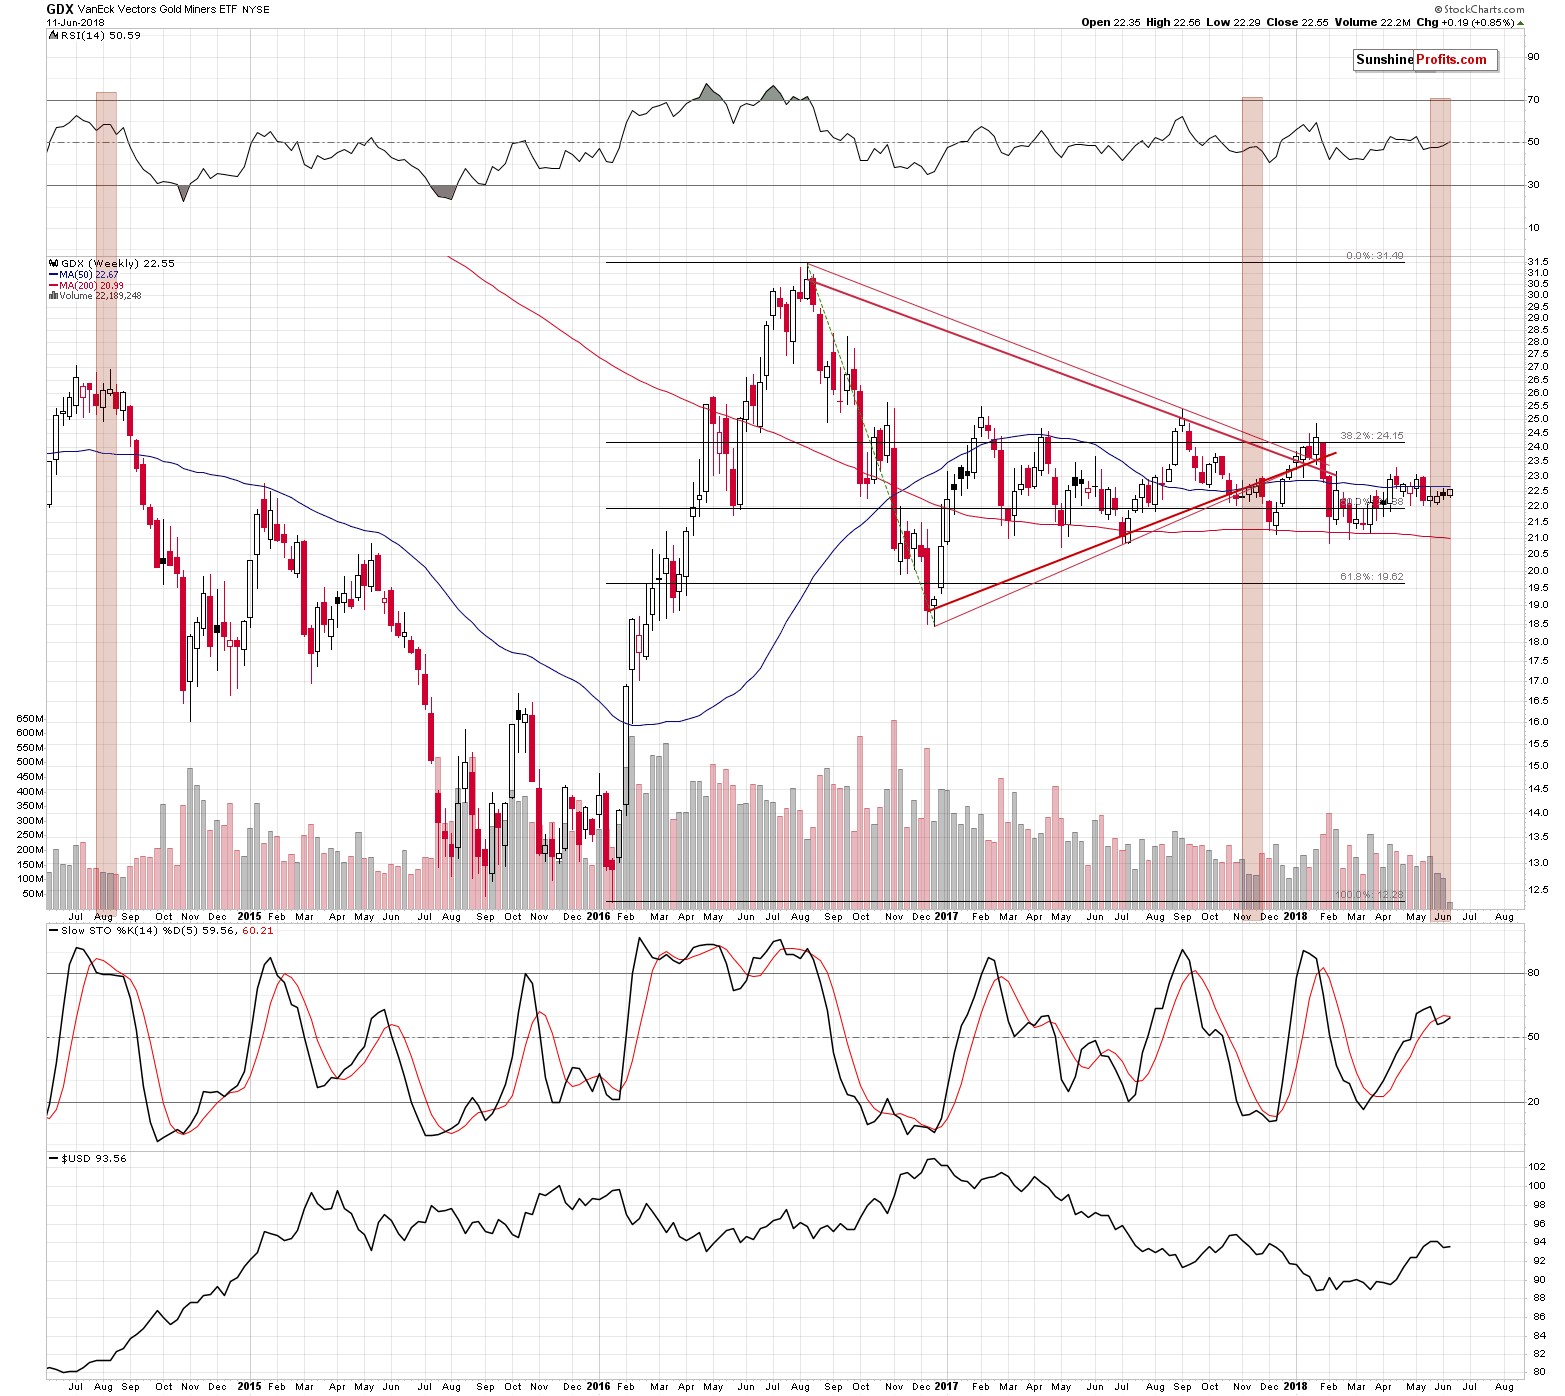This screenshot has height=1396, width=1565.
Task: Click the 650M mark on volume scale
Action: (30, 719)
